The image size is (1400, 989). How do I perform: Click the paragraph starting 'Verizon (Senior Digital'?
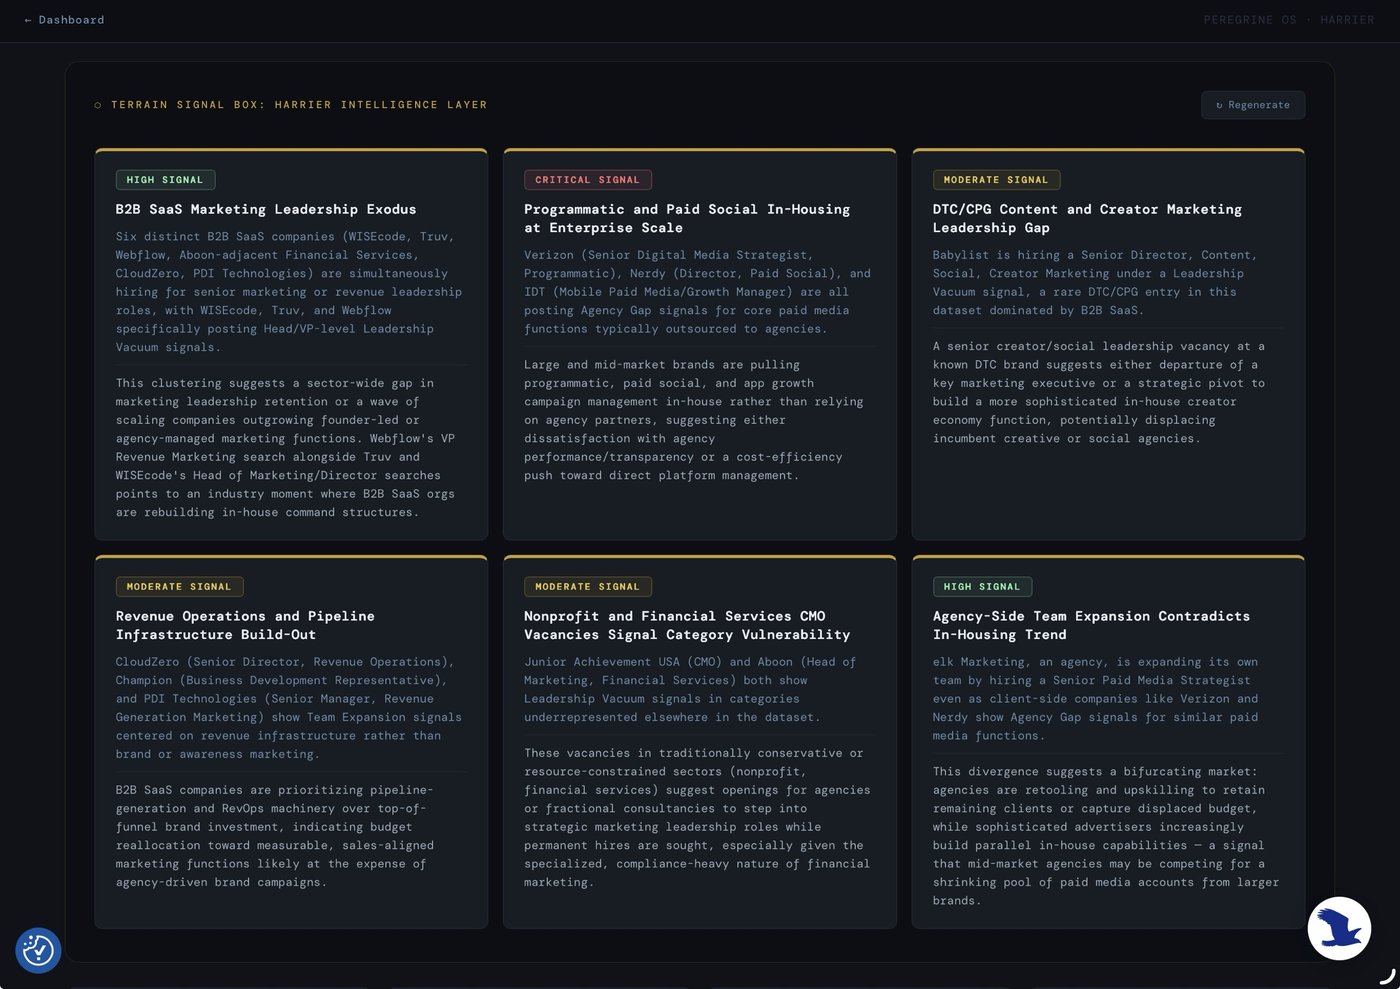point(699,292)
